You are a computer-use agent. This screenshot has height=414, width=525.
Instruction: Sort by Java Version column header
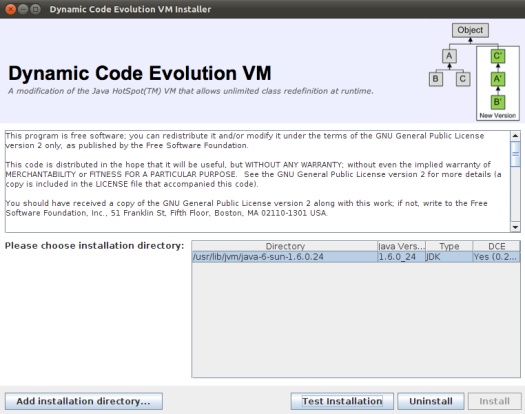pyautogui.click(x=401, y=246)
